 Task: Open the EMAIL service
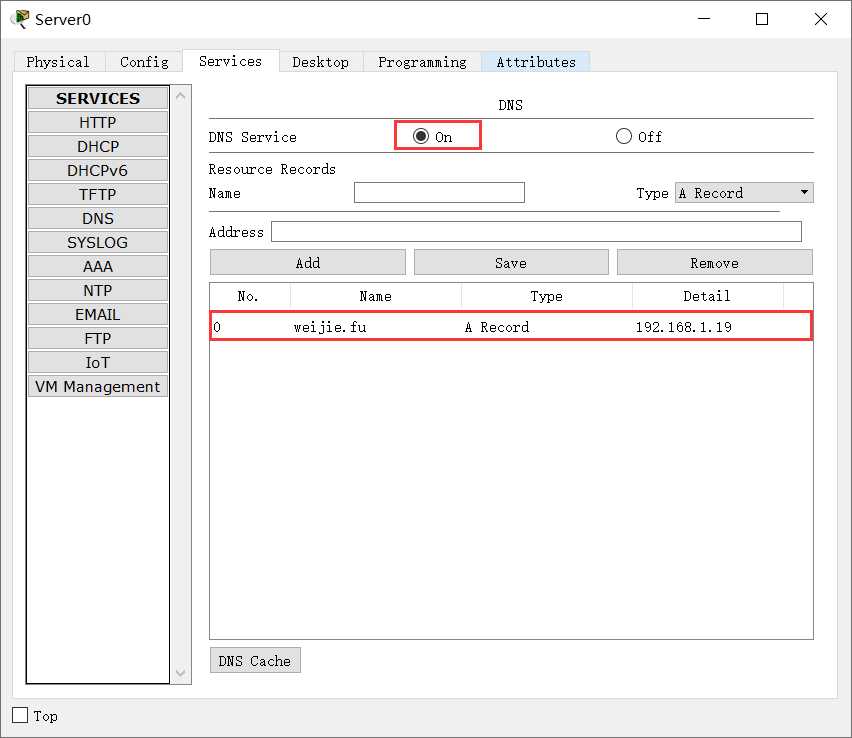pos(98,314)
